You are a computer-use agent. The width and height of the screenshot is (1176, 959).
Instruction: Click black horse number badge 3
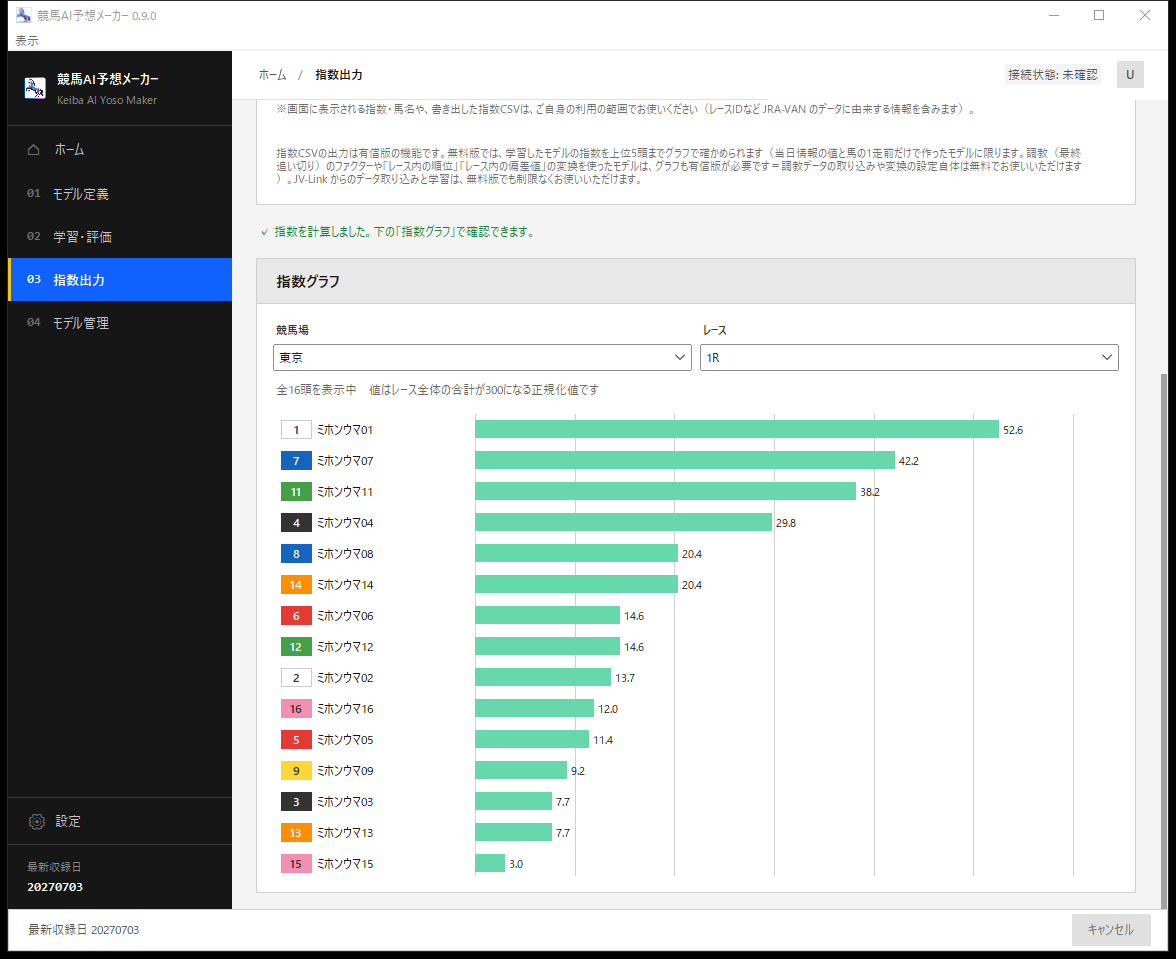(x=296, y=802)
